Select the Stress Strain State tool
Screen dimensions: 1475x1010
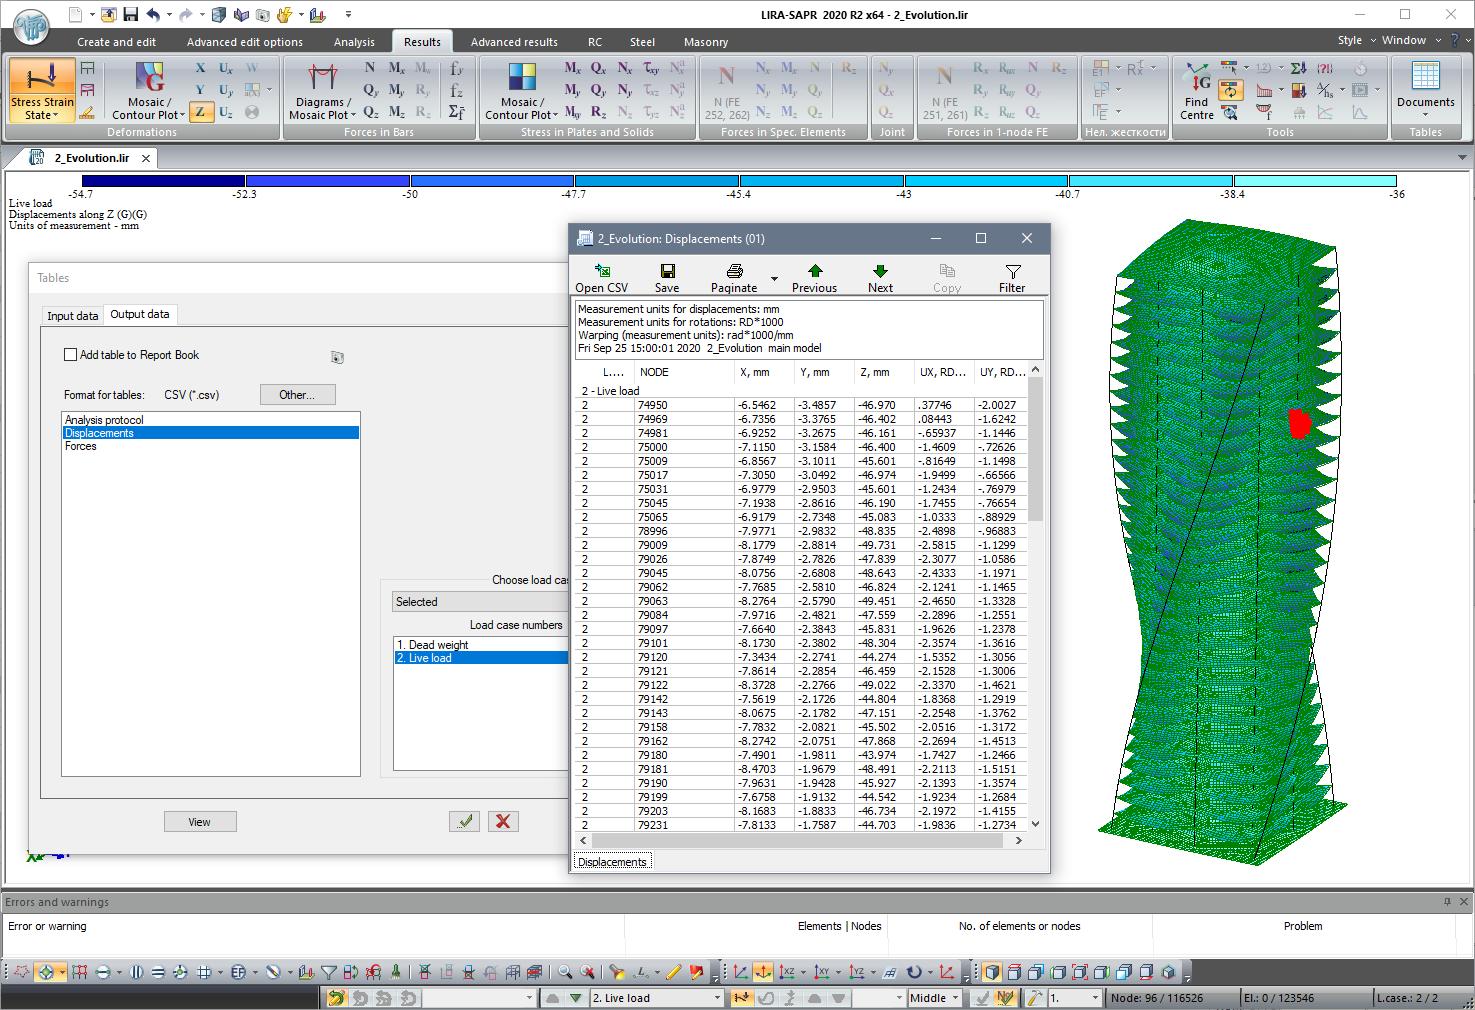40,90
